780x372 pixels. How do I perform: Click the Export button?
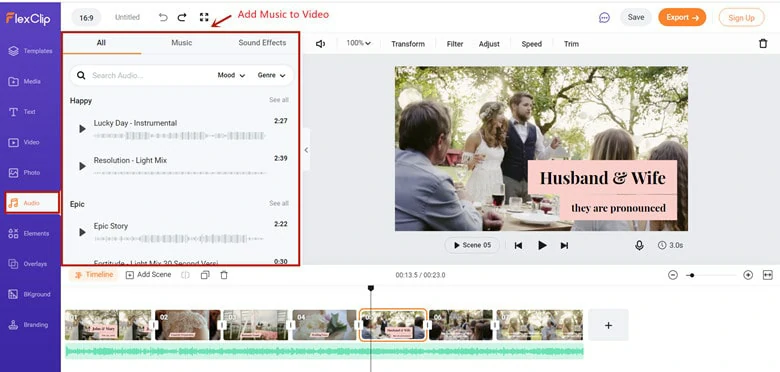tap(682, 17)
